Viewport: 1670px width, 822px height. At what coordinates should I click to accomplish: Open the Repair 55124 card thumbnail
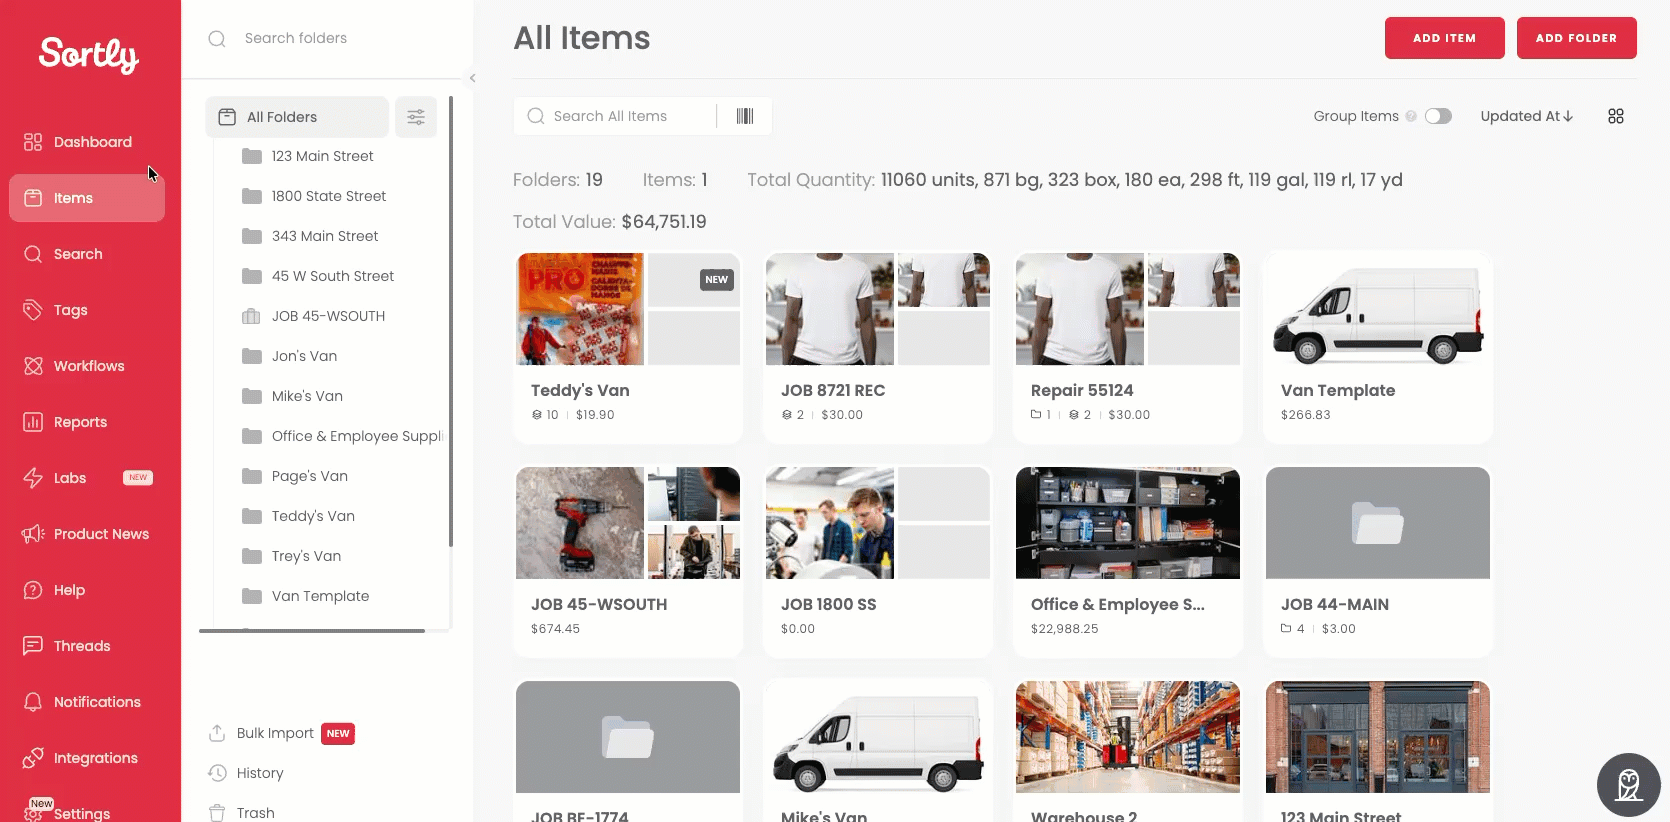(x=1128, y=309)
